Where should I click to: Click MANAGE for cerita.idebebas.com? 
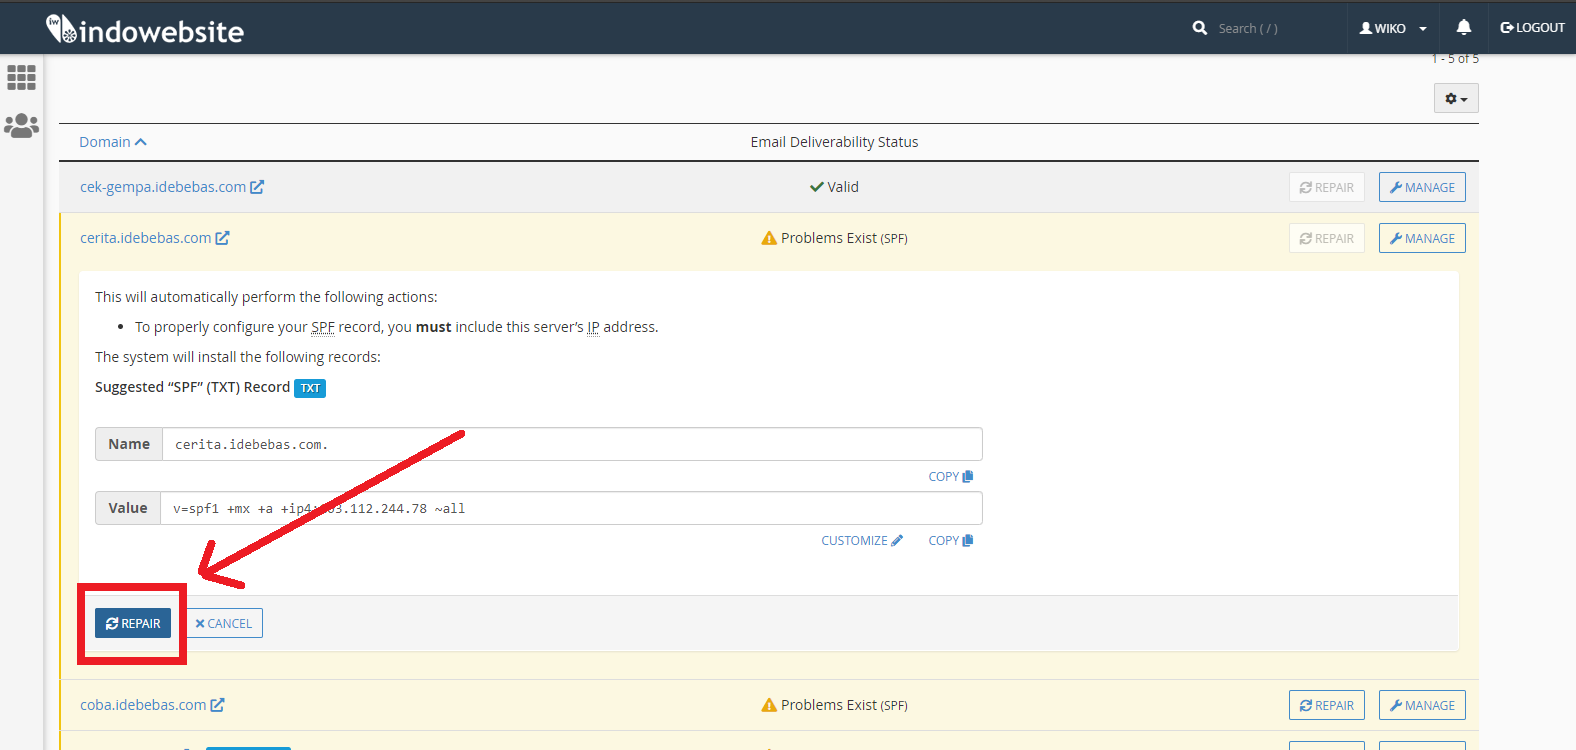pos(1421,238)
